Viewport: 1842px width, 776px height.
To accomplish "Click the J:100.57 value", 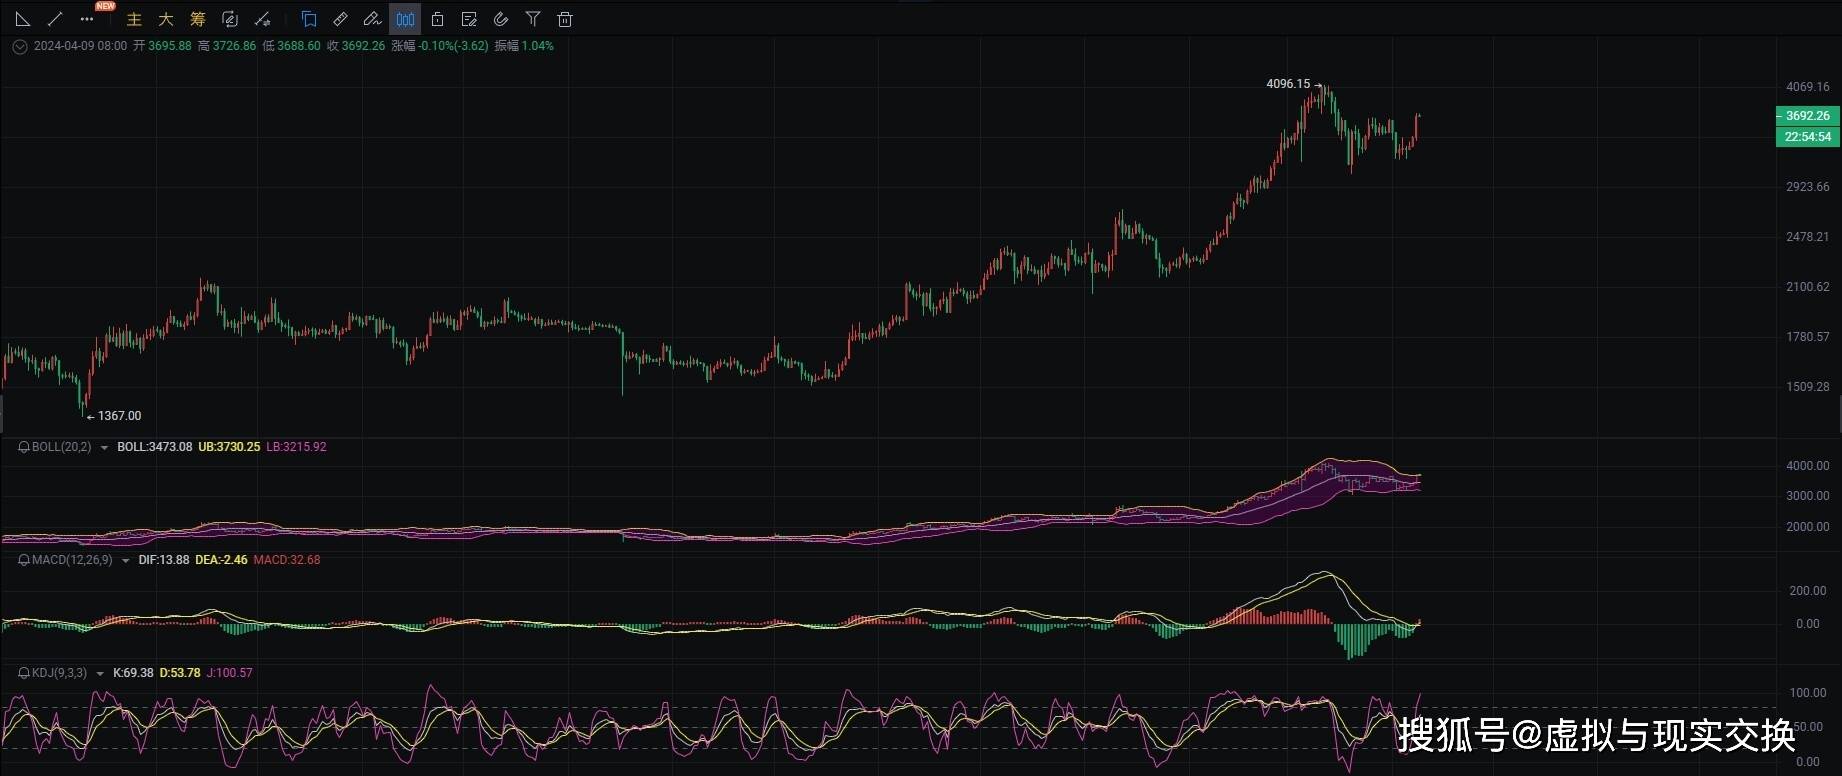I will coord(229,673).
